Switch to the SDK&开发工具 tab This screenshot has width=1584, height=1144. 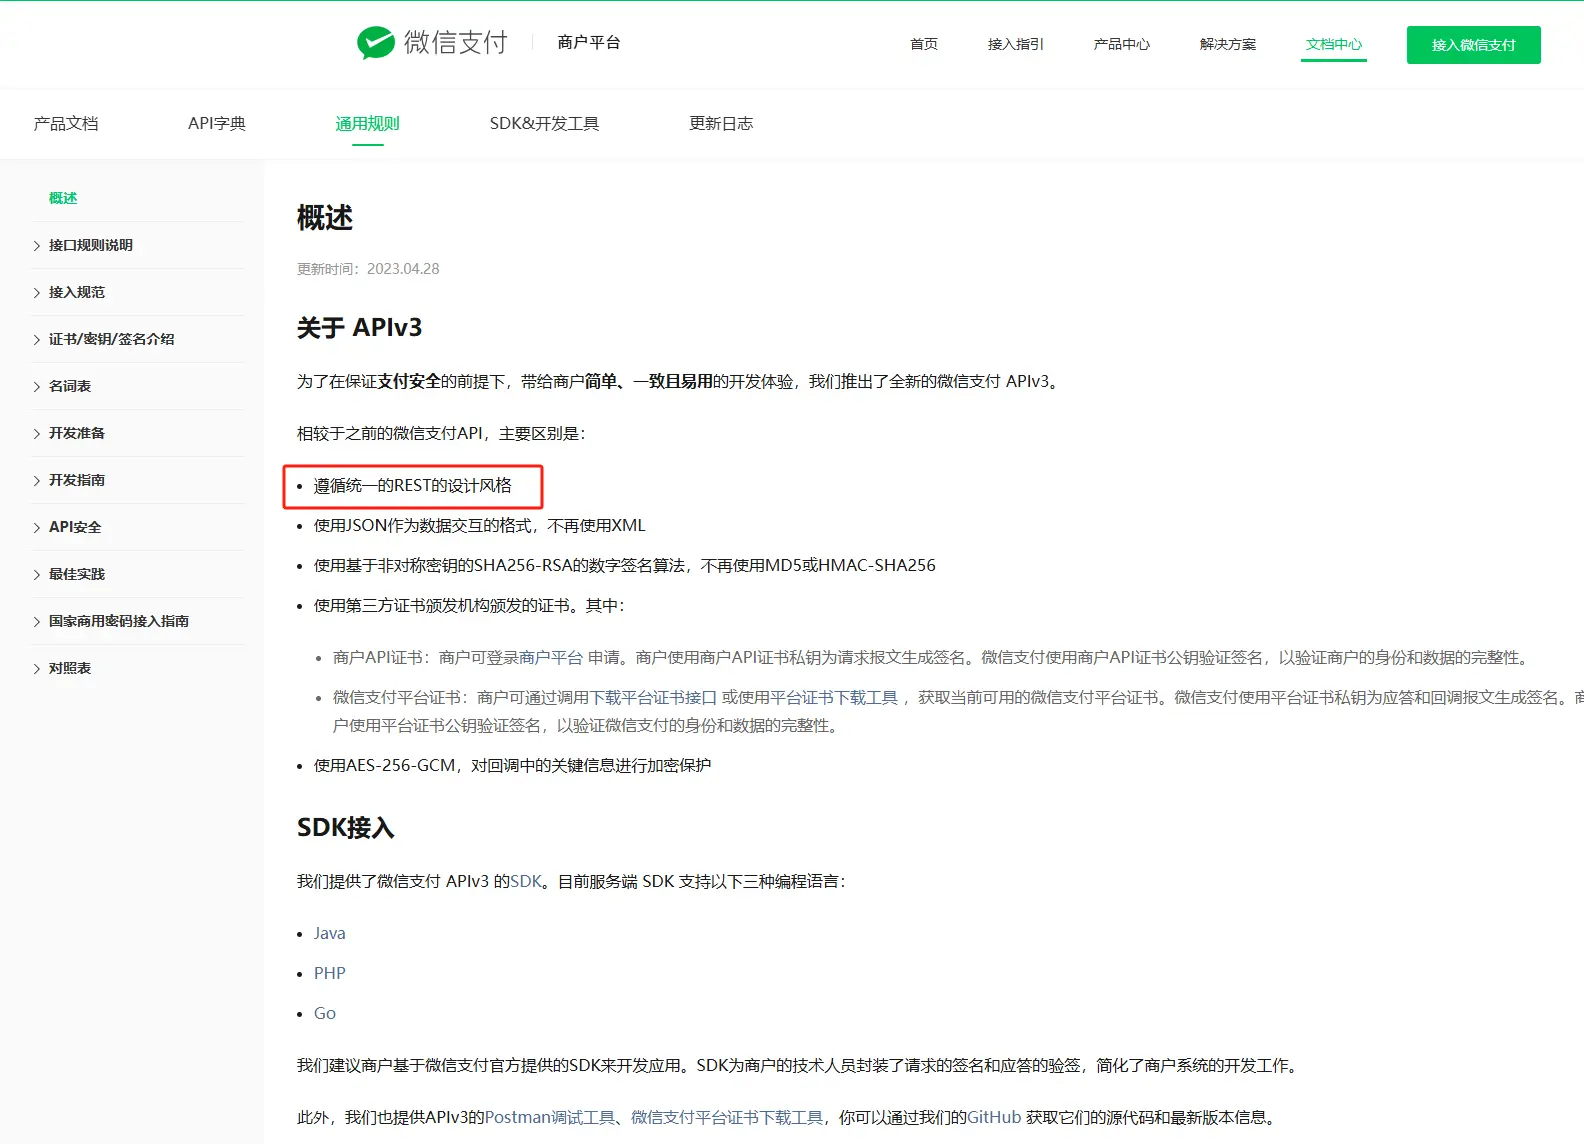click(544, 123)
